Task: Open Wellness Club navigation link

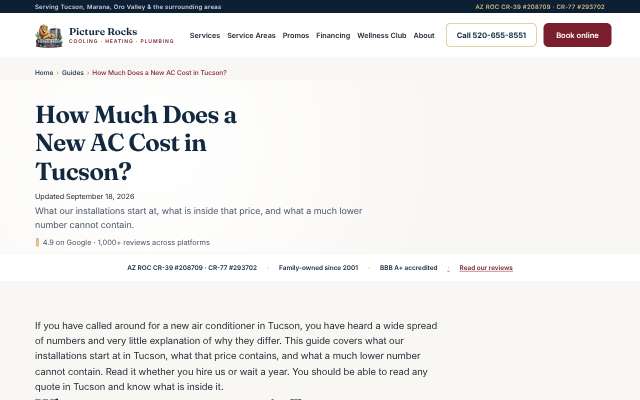Action: pyautogui.click(x=382, y=36)
